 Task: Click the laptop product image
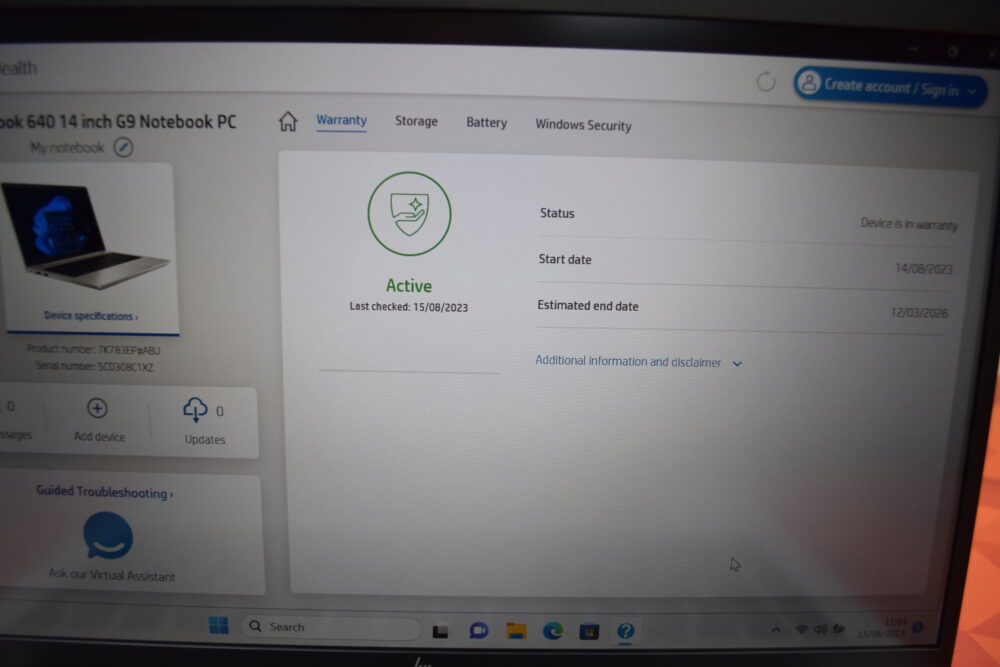coord(85,235)
